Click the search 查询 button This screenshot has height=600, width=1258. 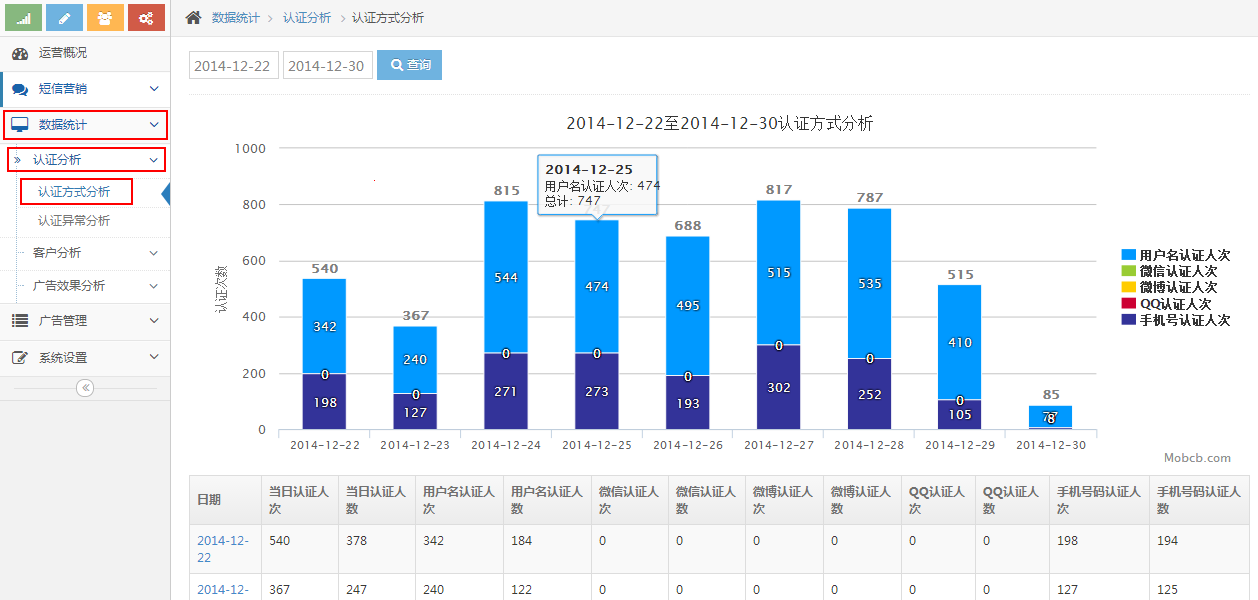[409, 65]
